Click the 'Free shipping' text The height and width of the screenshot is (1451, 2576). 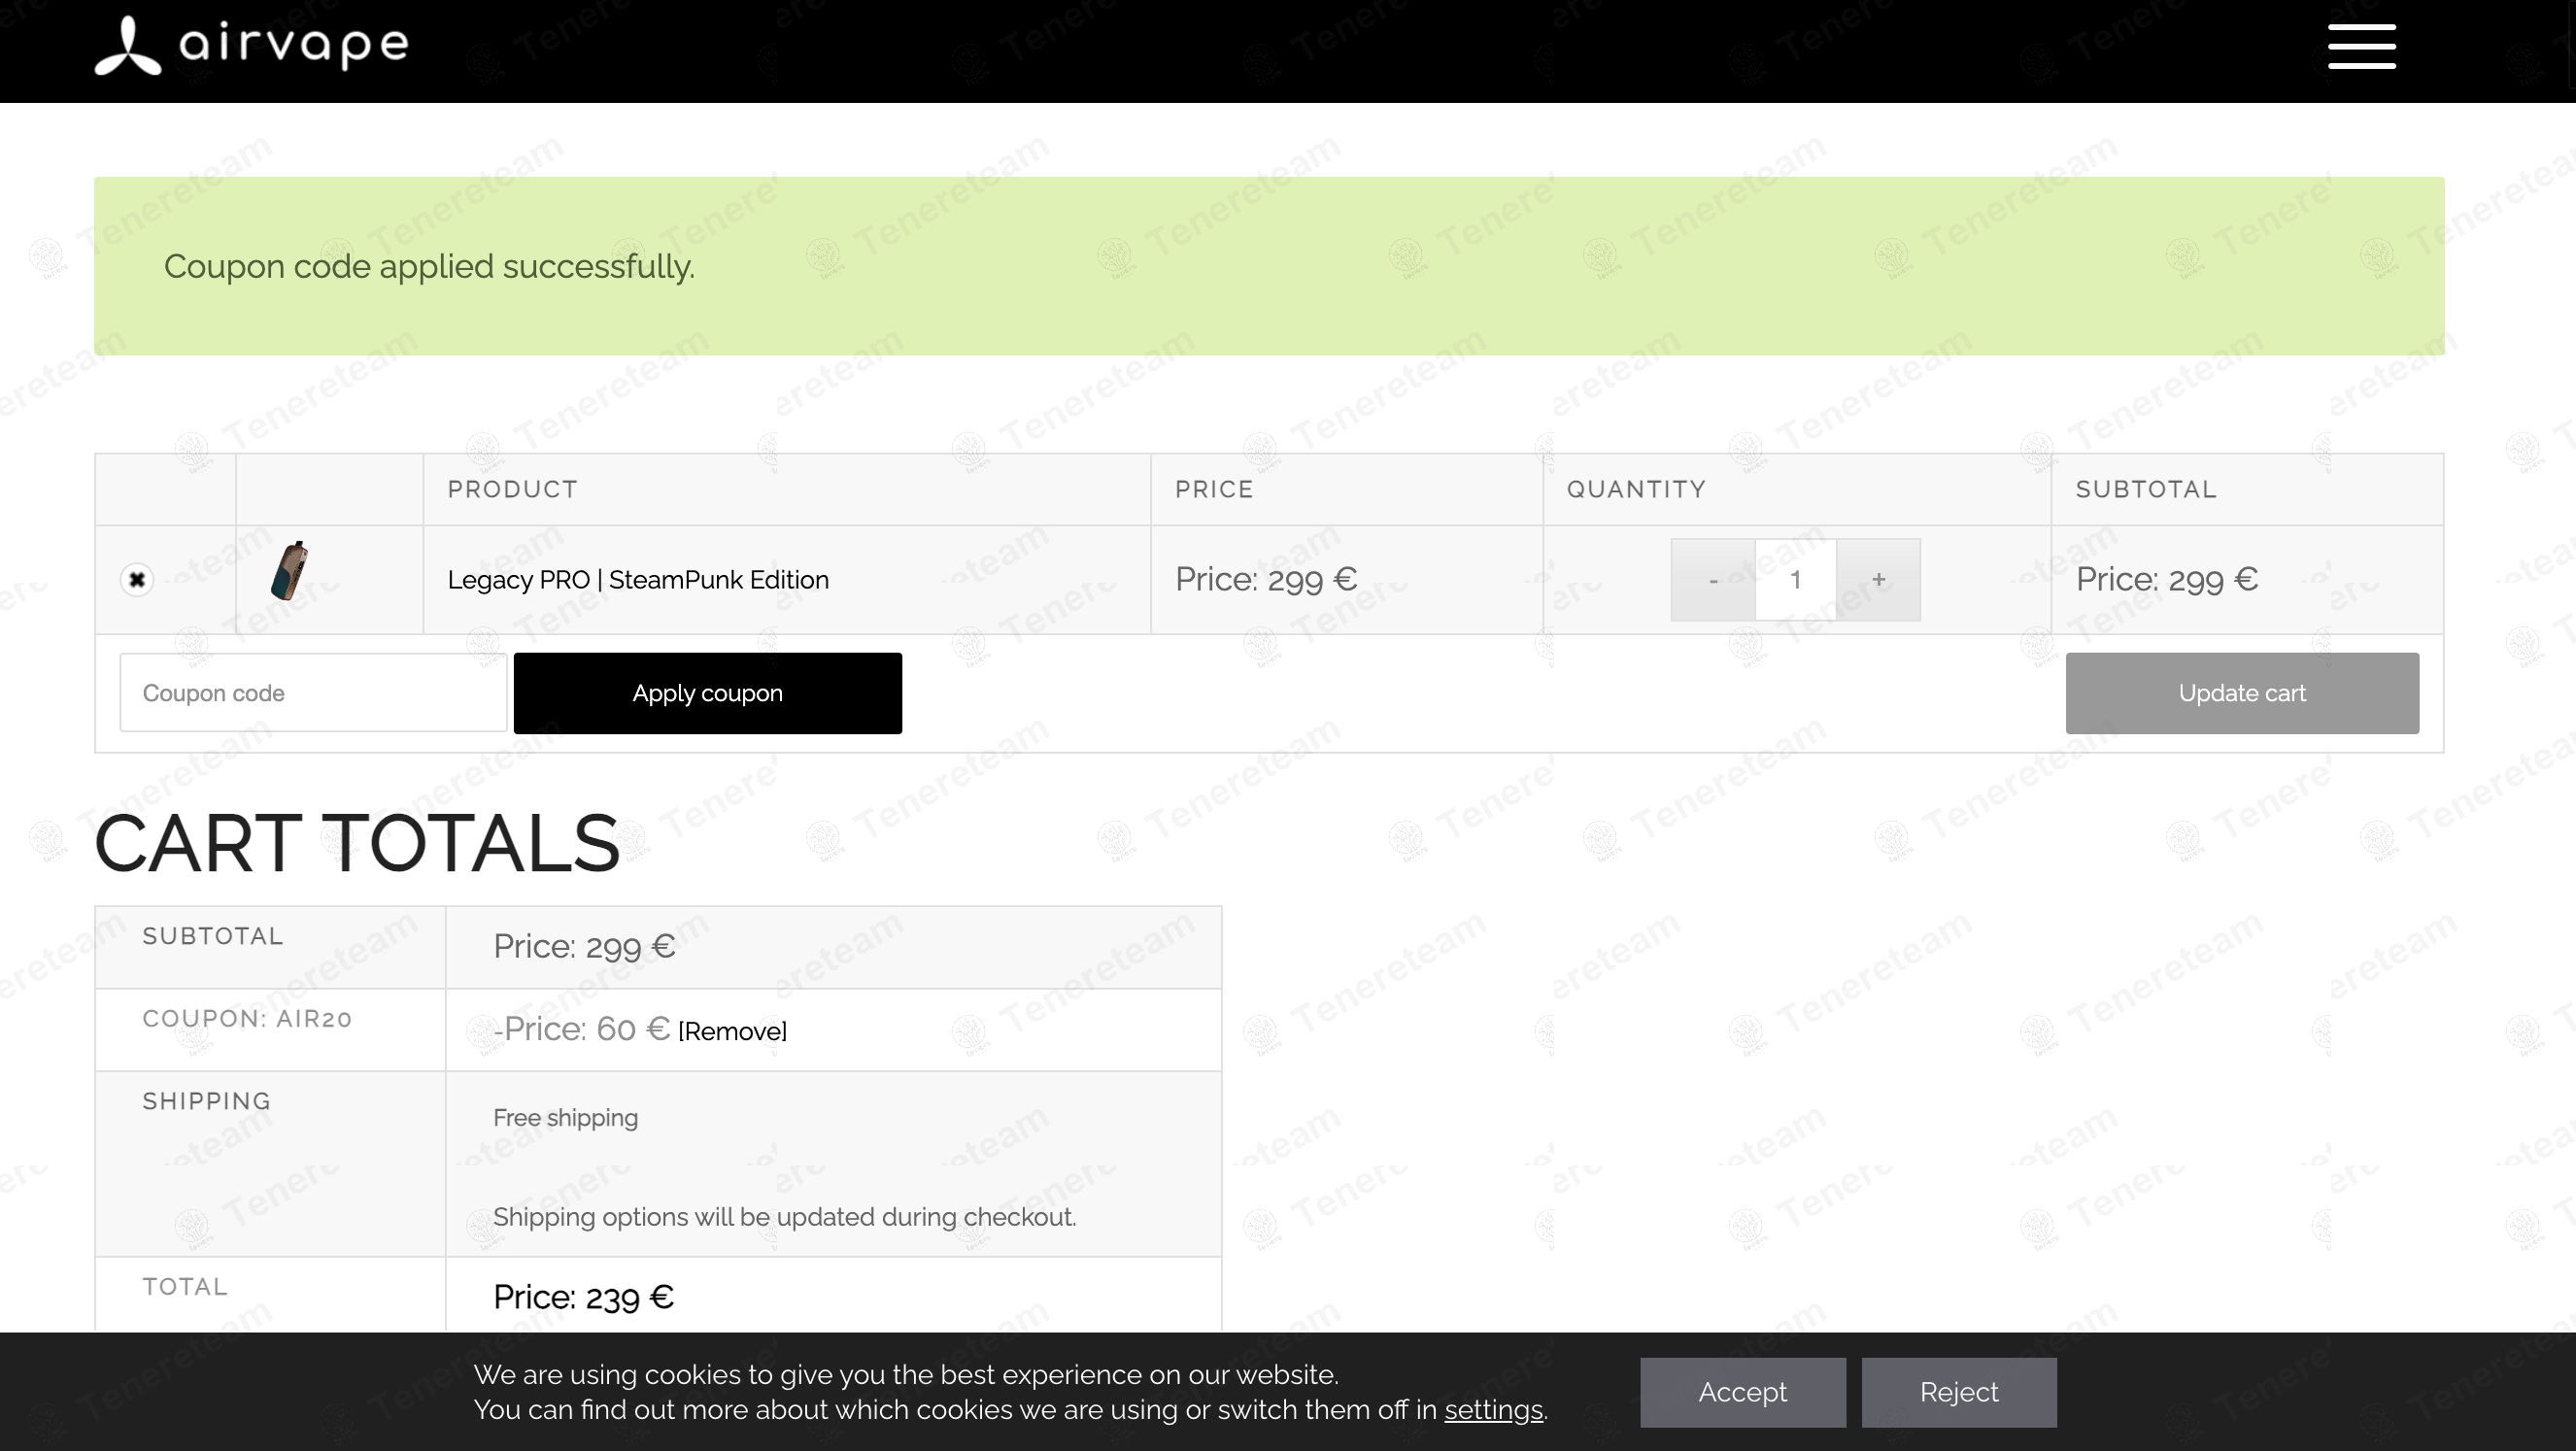(x=565, y=1118)
